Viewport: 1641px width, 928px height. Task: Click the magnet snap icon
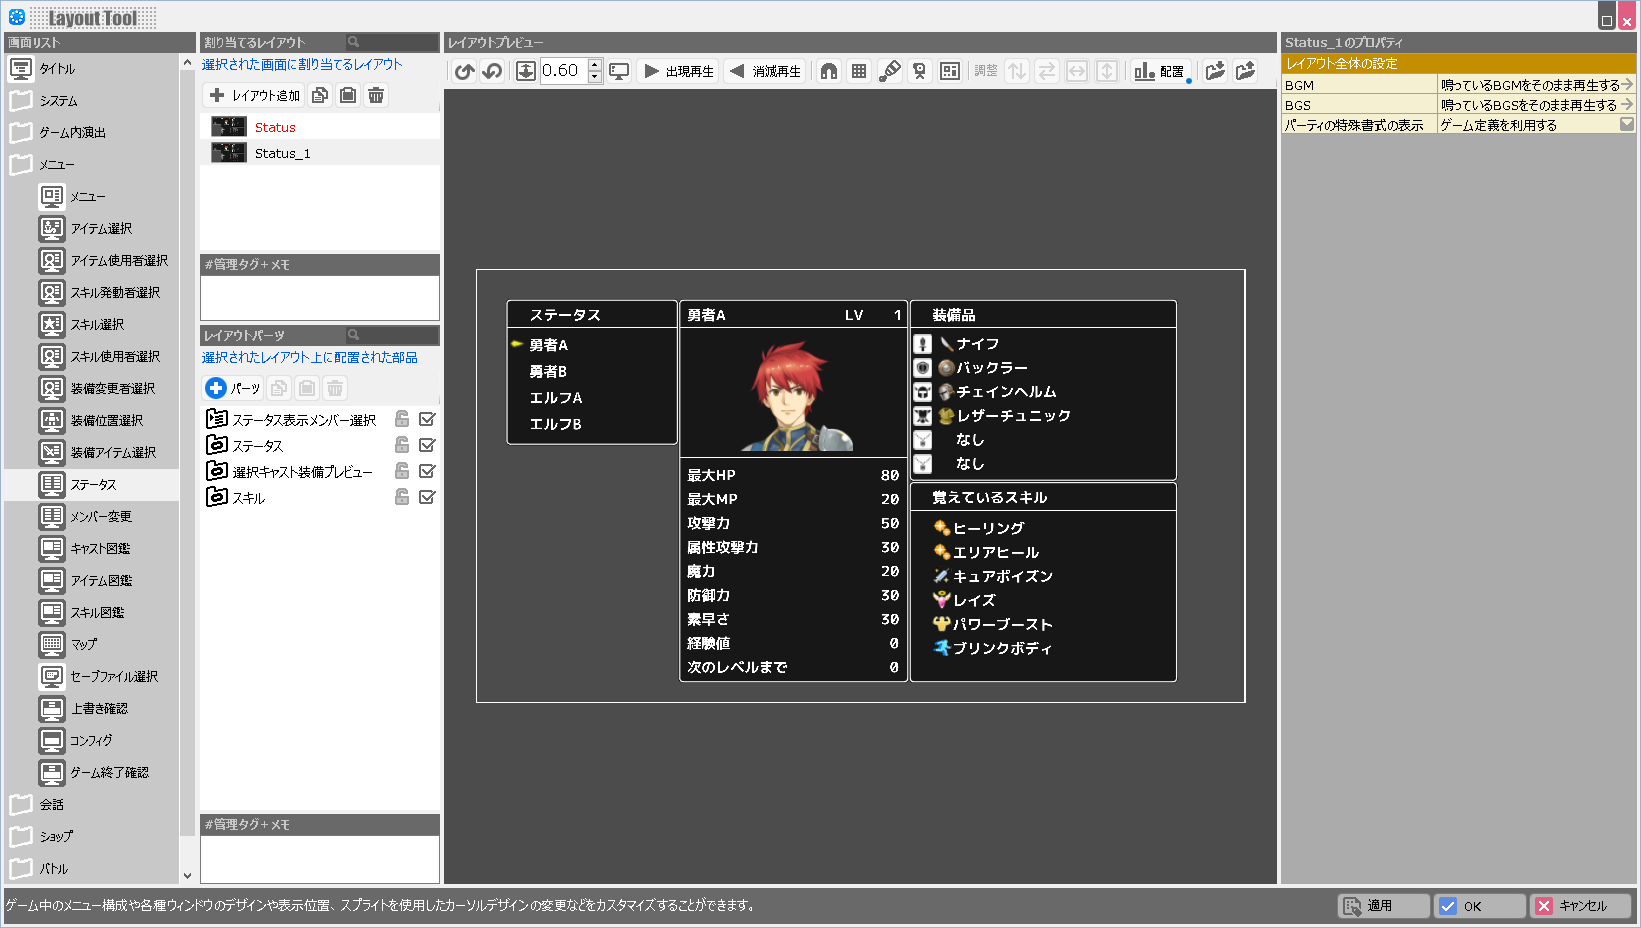point(829,71)
